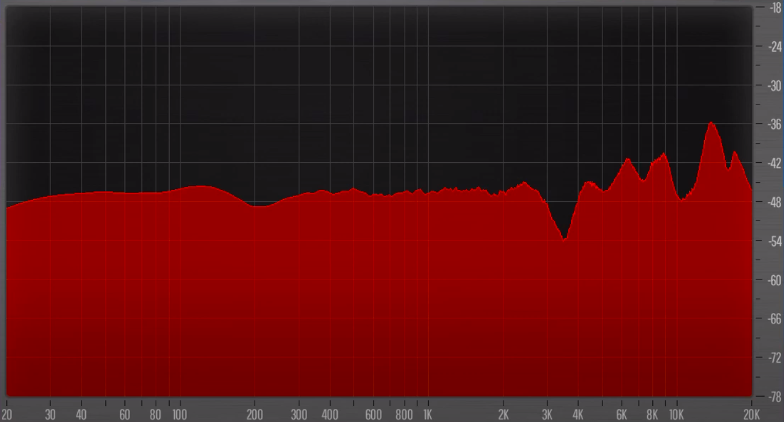784x422 pixels.
Task: Select the 20K label on frequency axis
Action: click(x=753, y=414)
